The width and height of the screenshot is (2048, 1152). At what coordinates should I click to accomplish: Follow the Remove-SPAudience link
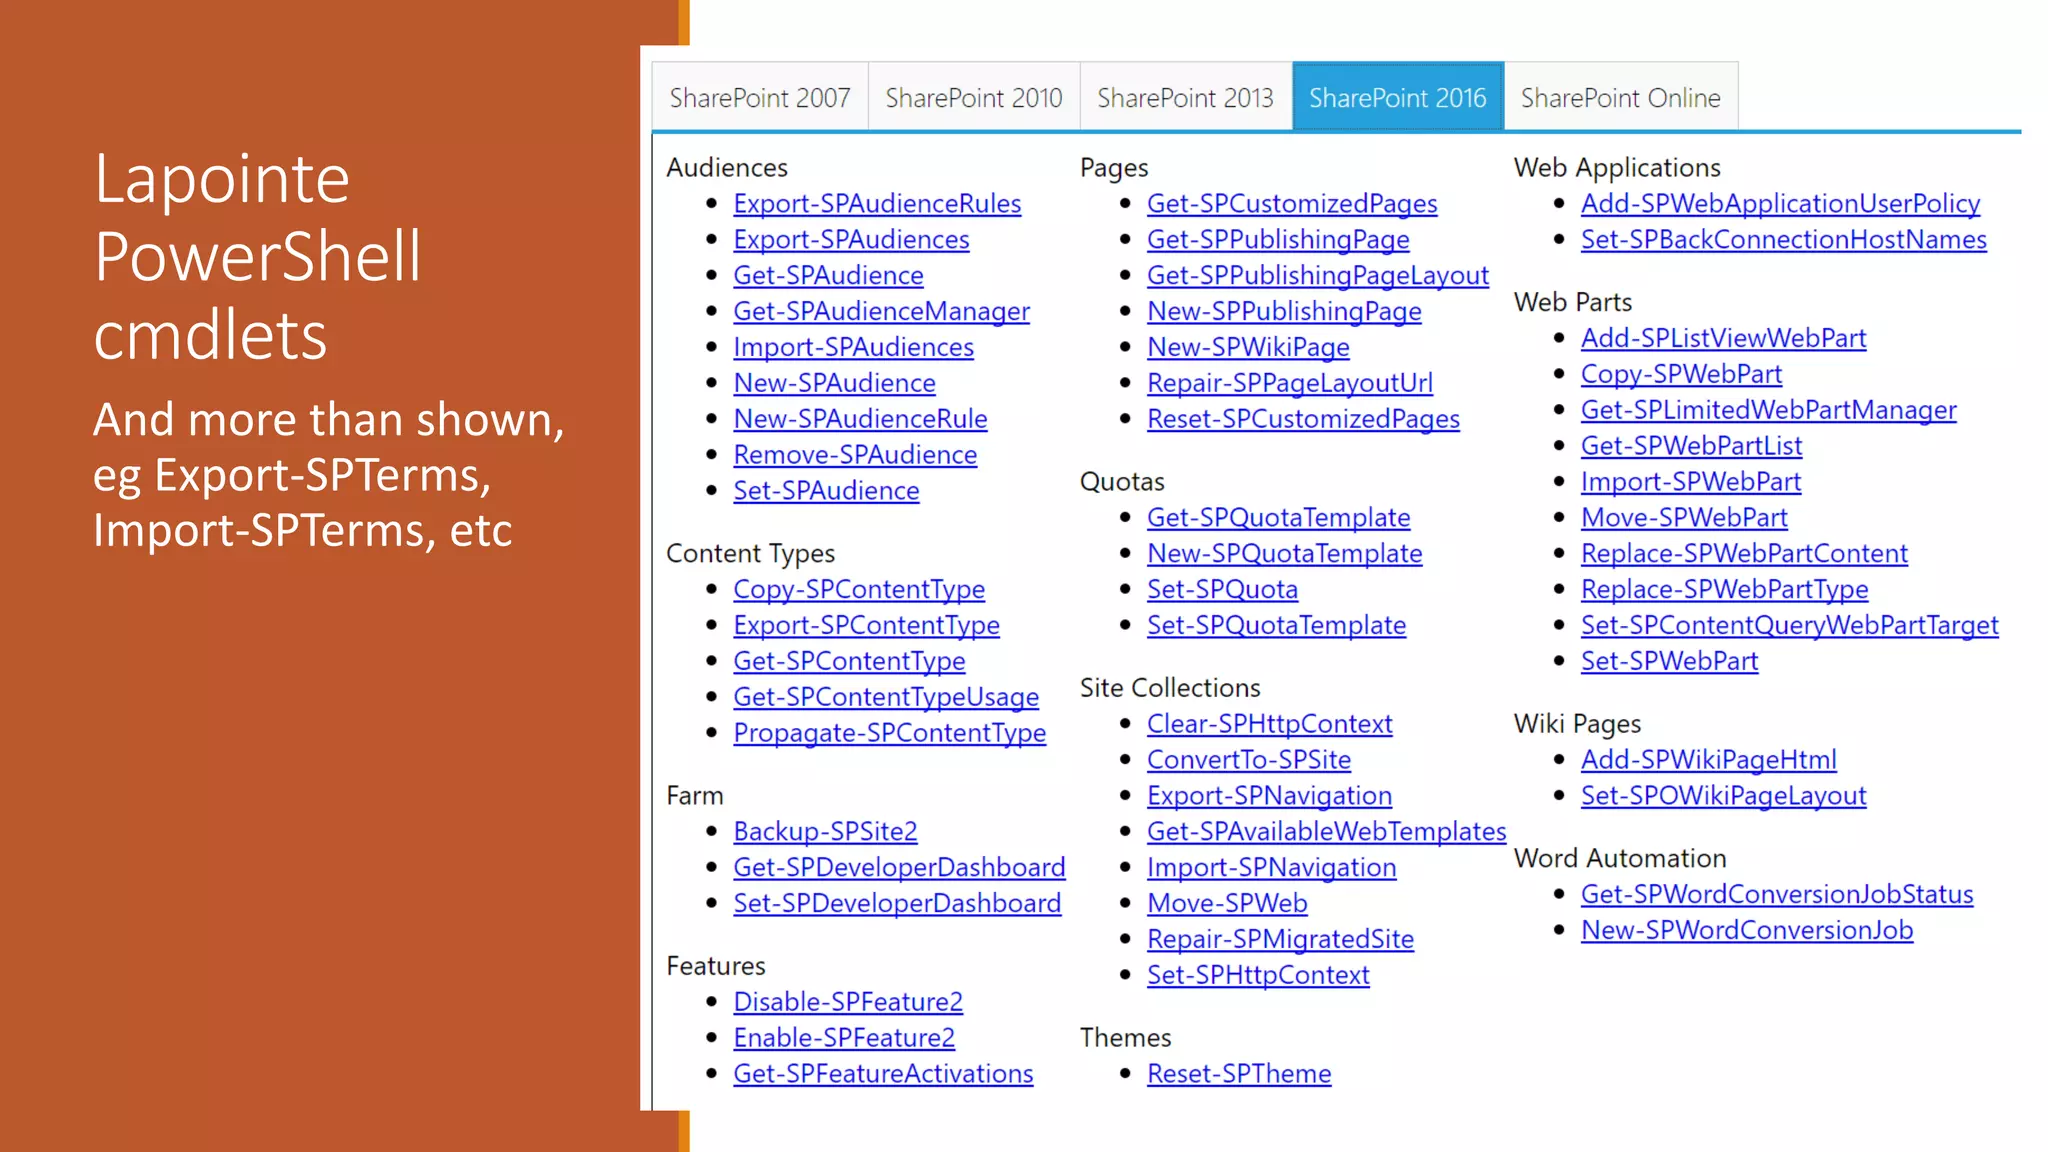855,455
